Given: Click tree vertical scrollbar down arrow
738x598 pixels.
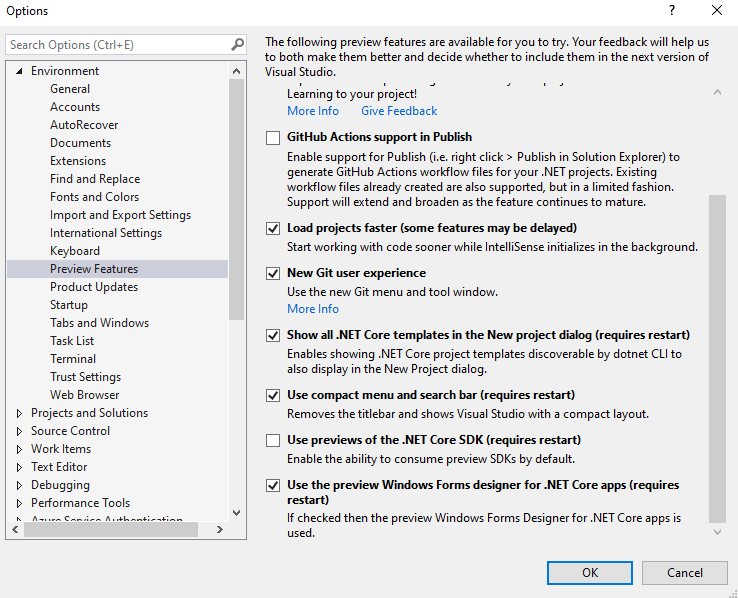Looking at the screenshot, I should [x=237, y=512].
